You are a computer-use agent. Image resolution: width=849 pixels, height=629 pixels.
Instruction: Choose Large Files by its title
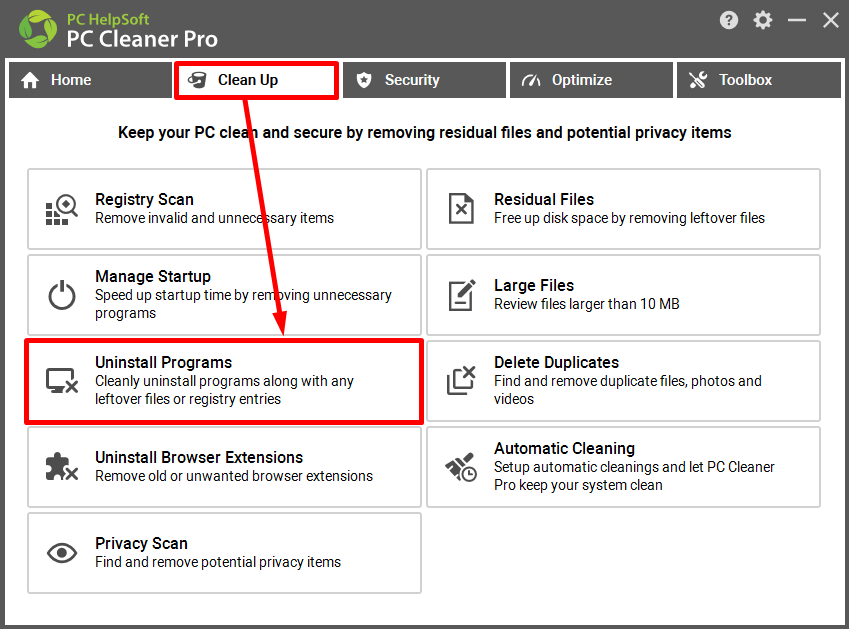pyautogui.click(x=534, y=285)
